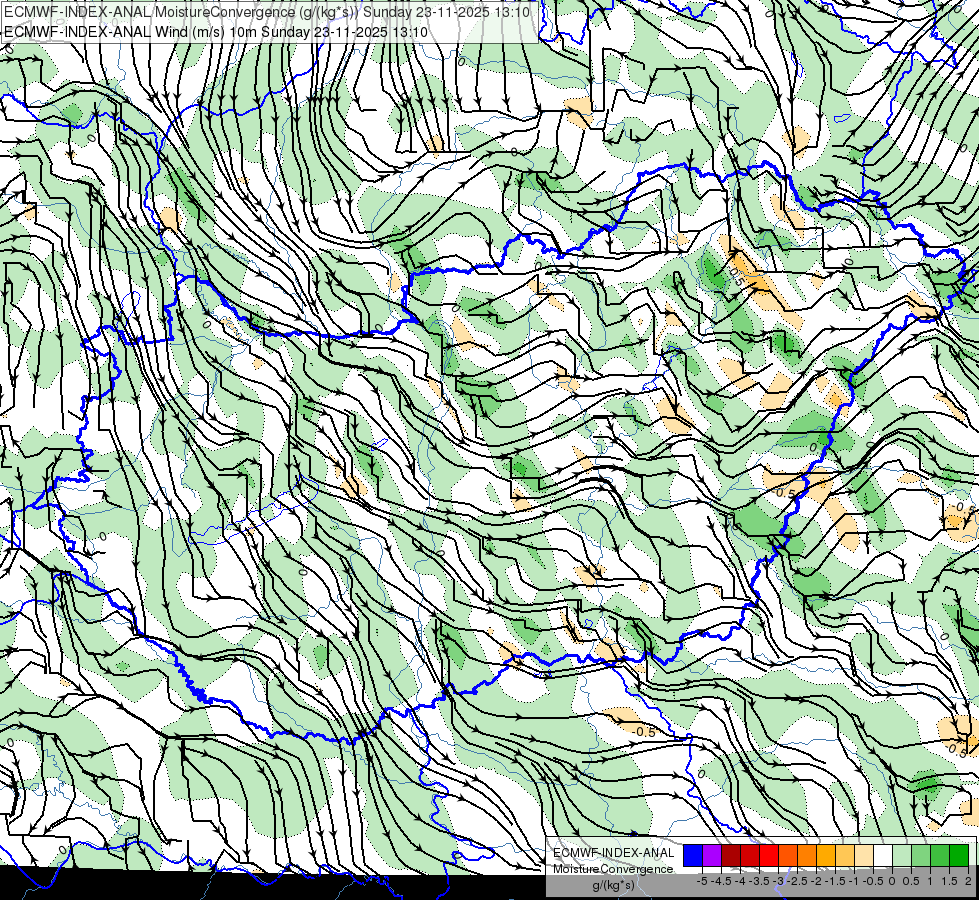Click the legend scale value '-5'
Screen dimensions: 979x900
tap(702, 881)
